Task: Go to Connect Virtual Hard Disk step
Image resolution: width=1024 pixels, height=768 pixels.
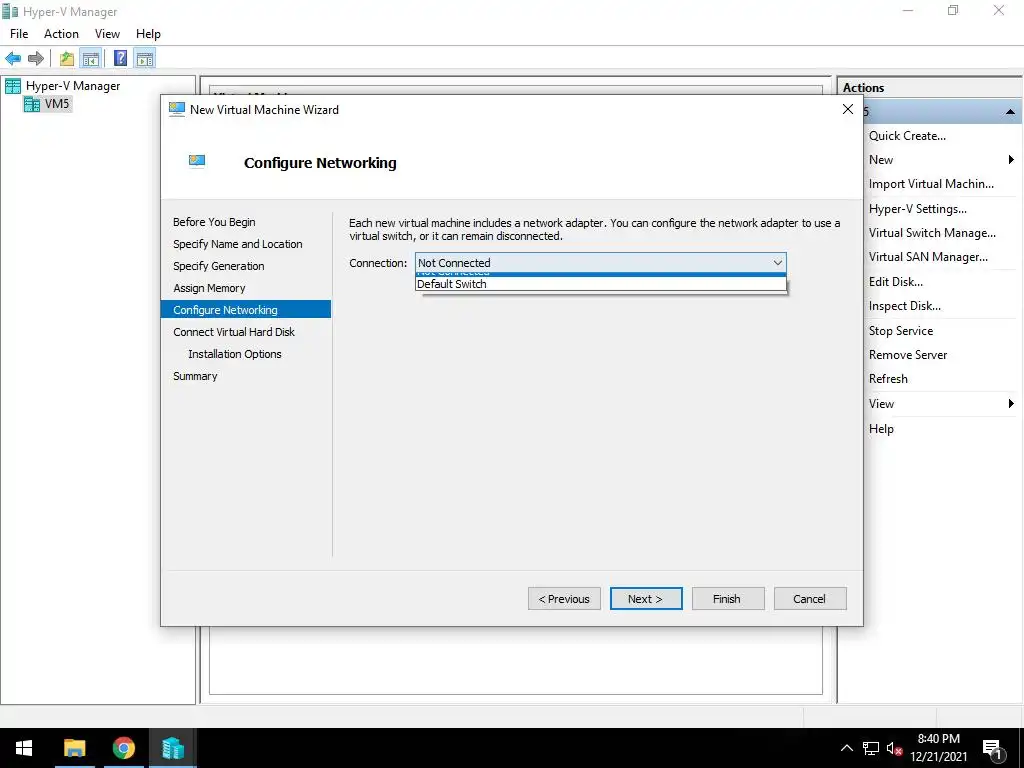Action: tap(234, 332)
